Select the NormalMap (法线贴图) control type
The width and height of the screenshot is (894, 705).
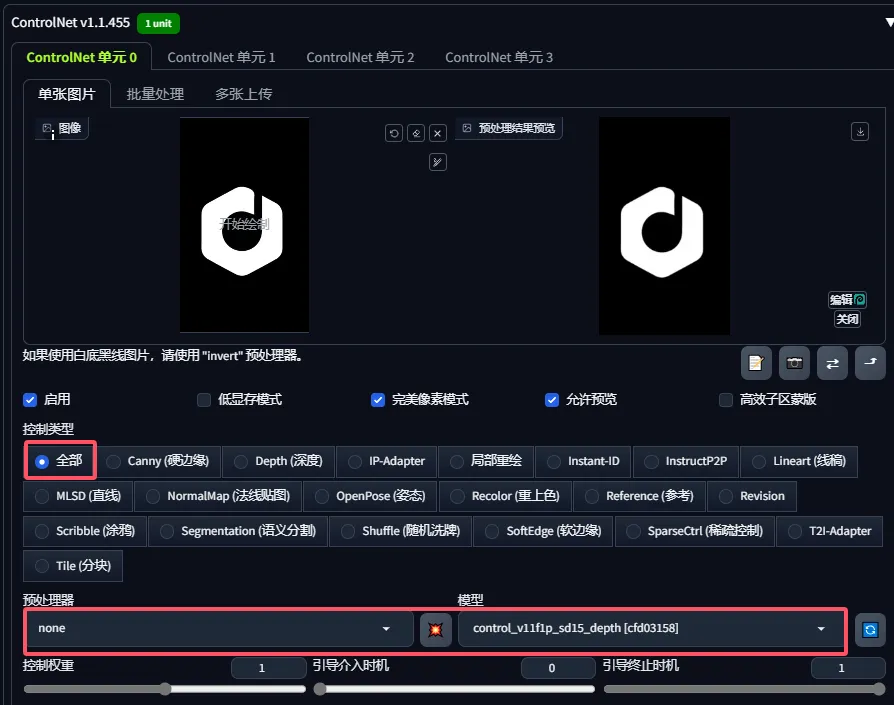point(218,496)
